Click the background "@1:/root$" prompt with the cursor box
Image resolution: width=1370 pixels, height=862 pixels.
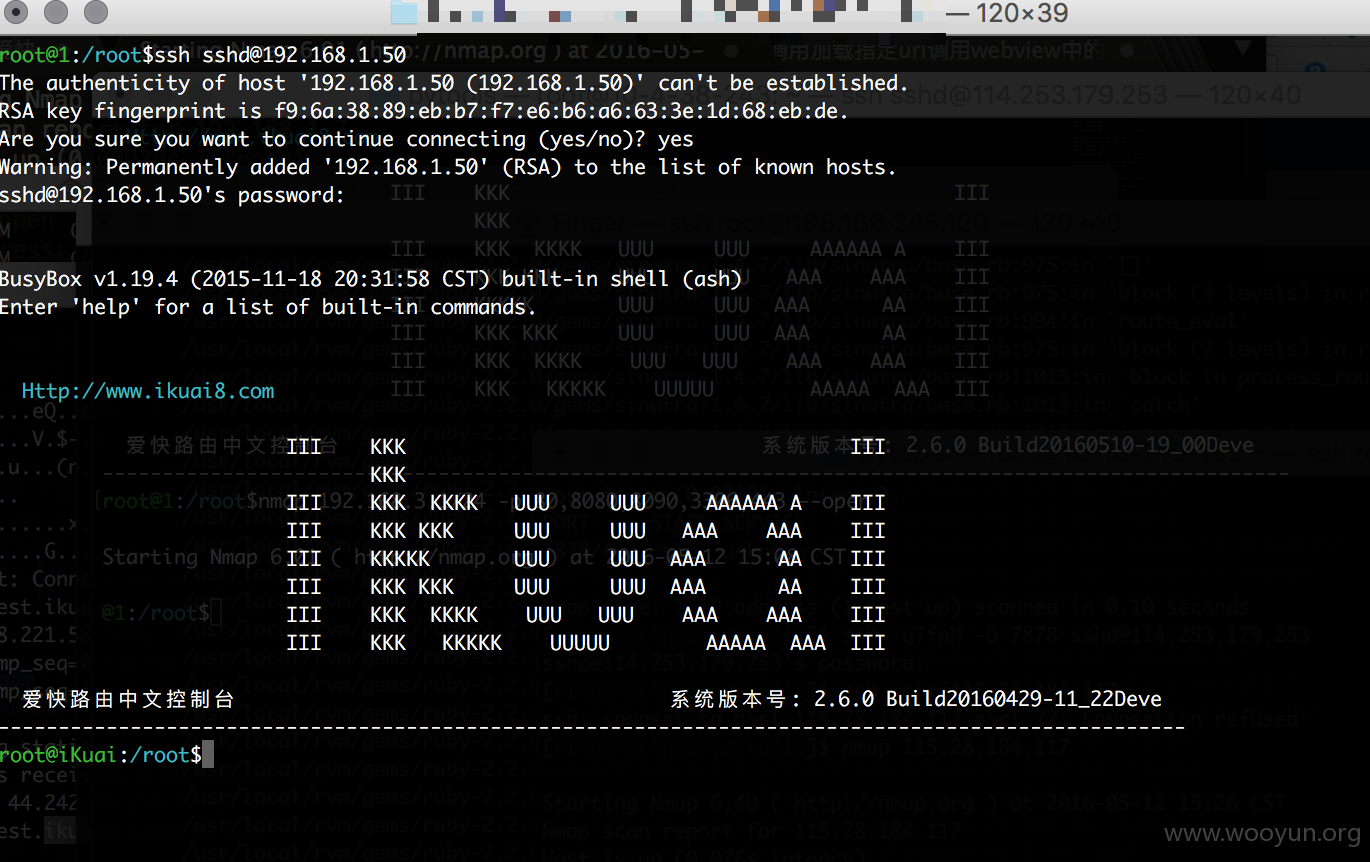click(x=160, y=611)
